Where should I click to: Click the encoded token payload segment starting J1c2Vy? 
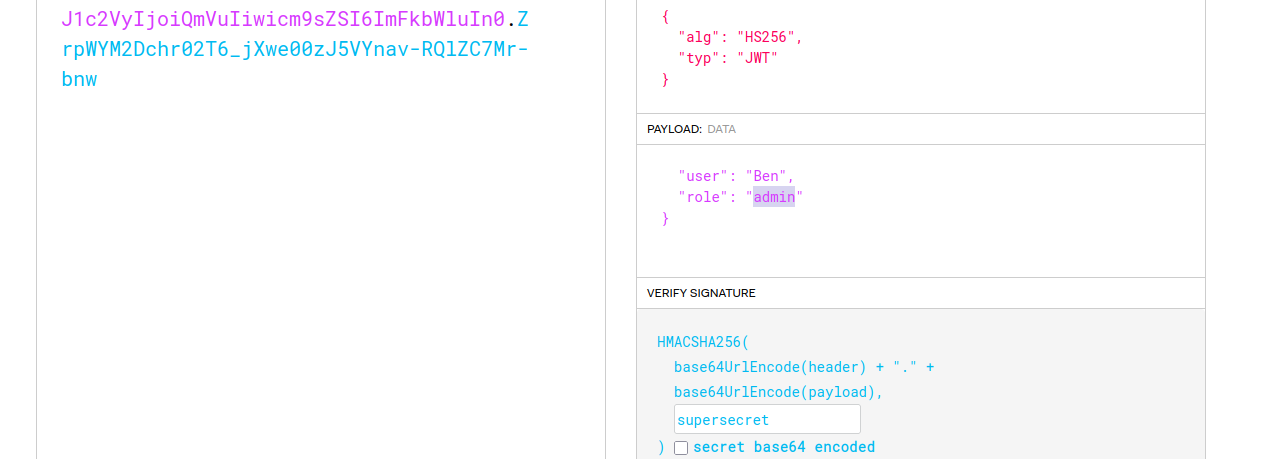coord(283,18)
